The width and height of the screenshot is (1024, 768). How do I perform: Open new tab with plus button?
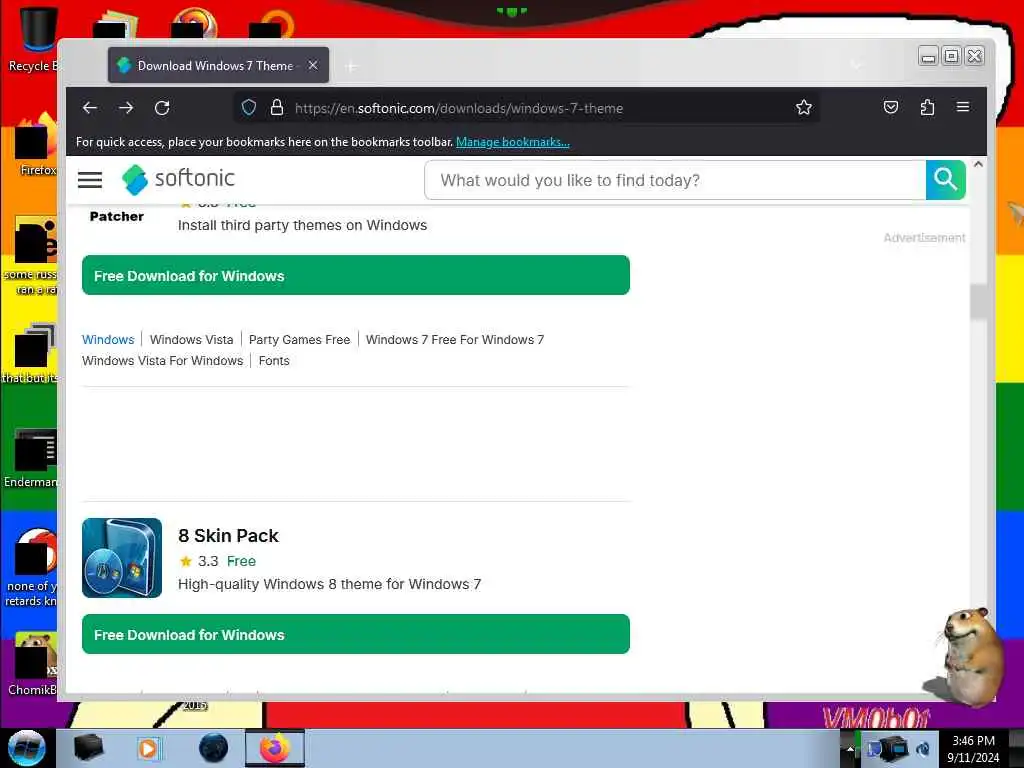(351, 66)
